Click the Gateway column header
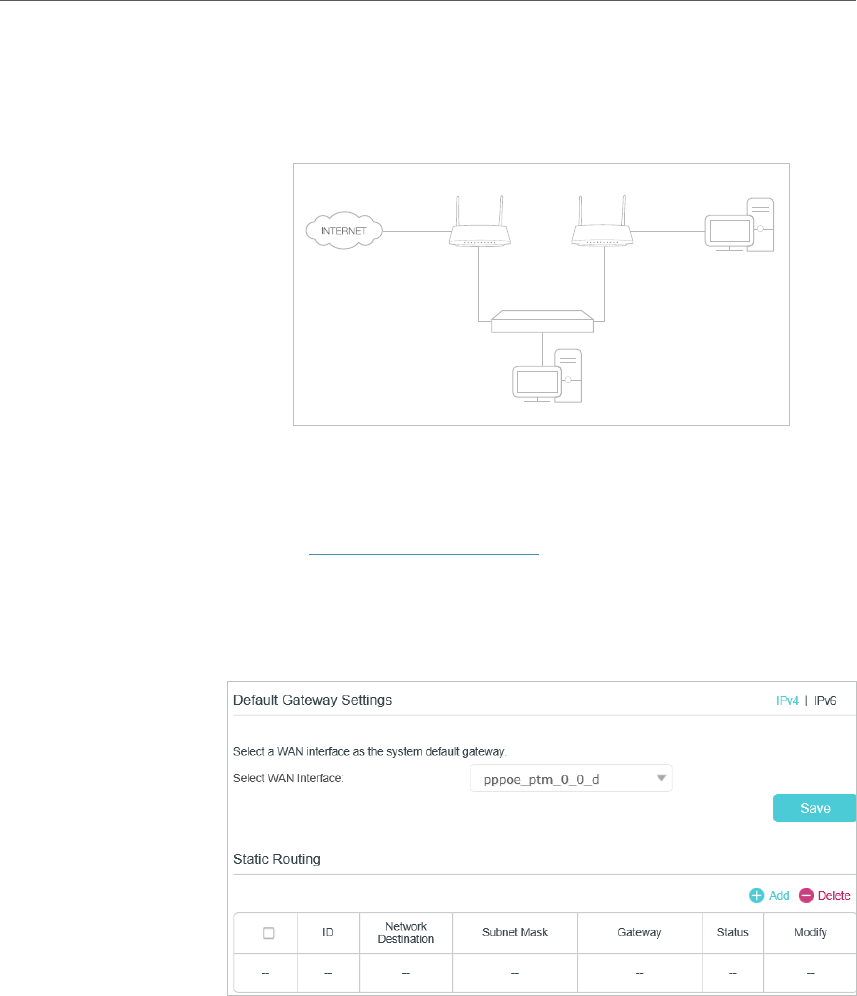Screen dimensions: 857x996 pyautogui.click(x=639, y=932)
